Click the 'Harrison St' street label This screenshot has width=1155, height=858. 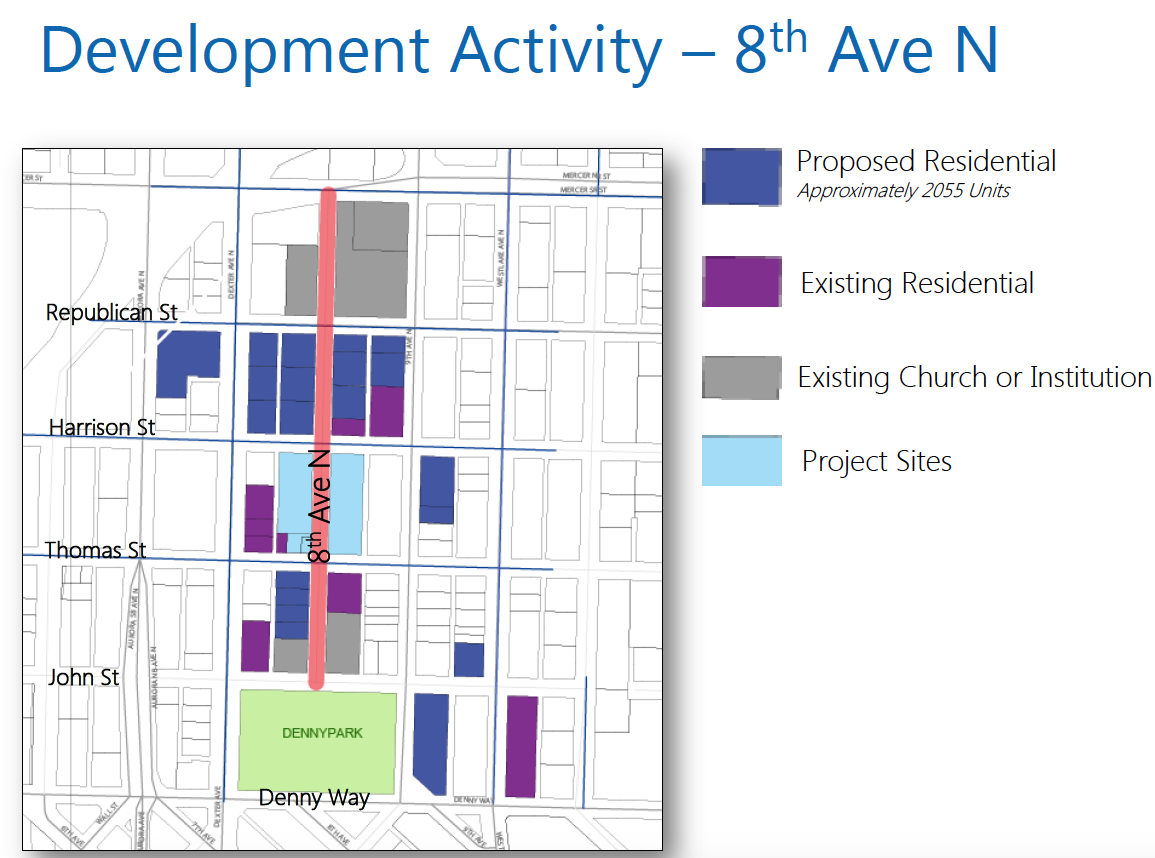point(103,427)
